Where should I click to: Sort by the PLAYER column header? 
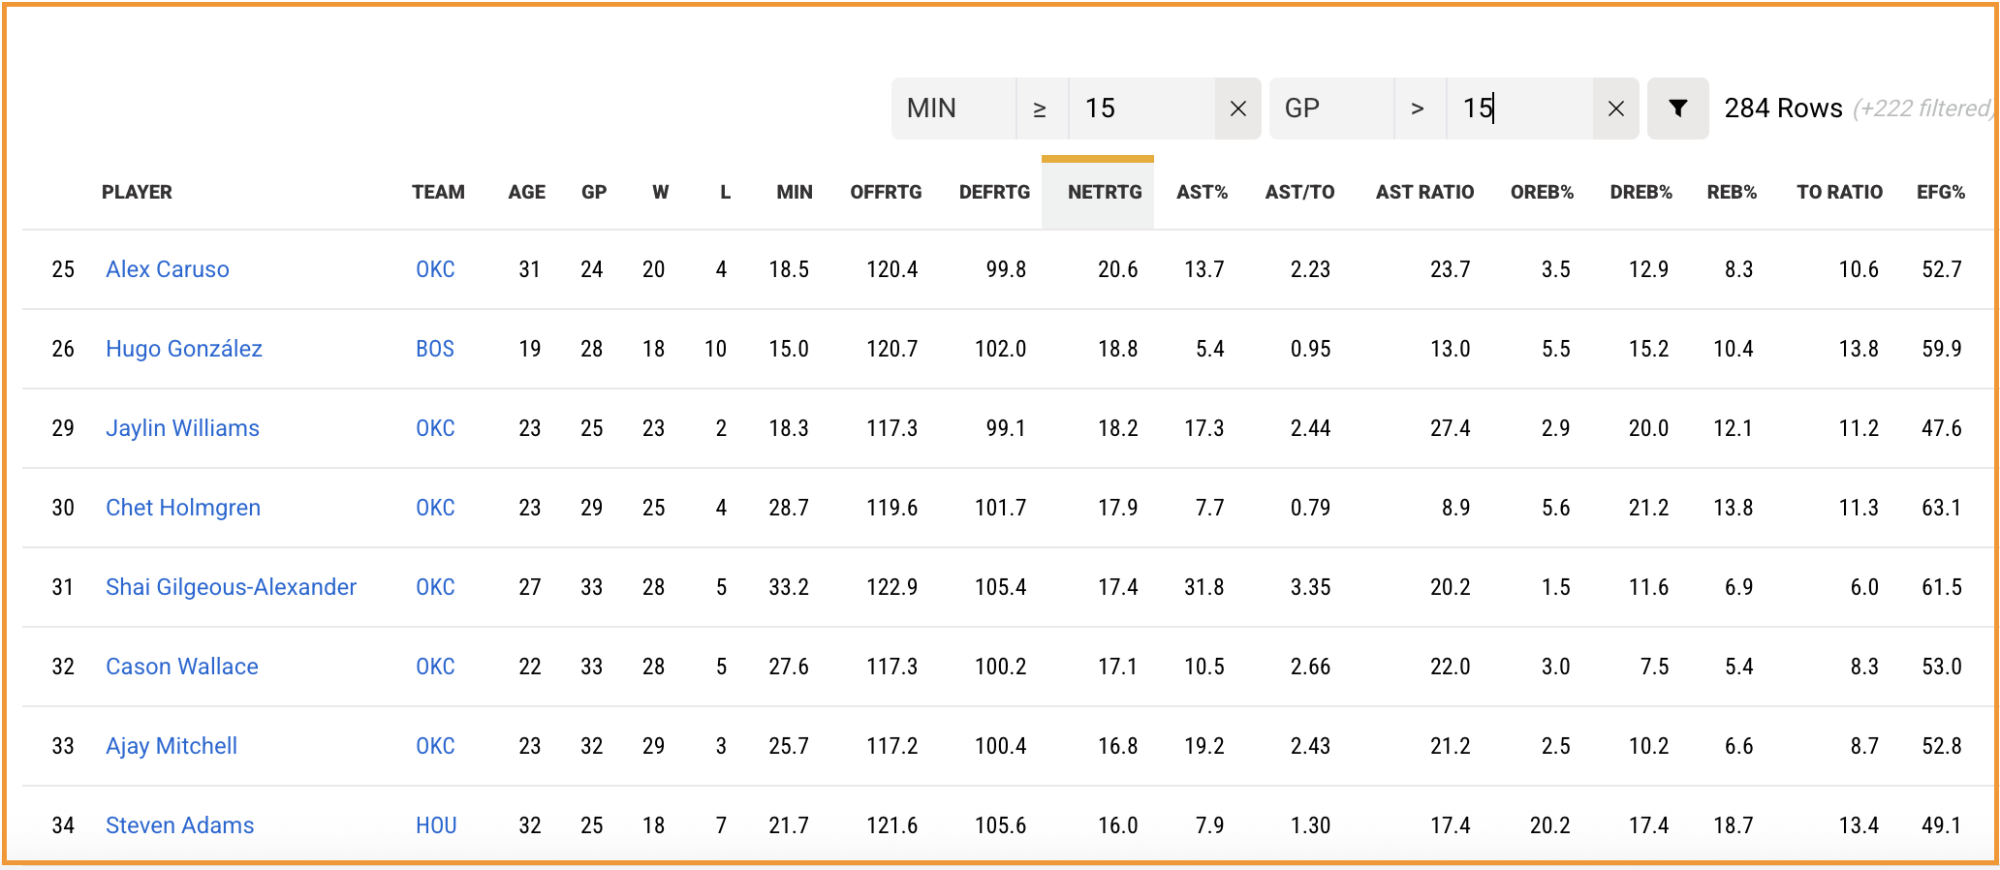click(137, 192)
